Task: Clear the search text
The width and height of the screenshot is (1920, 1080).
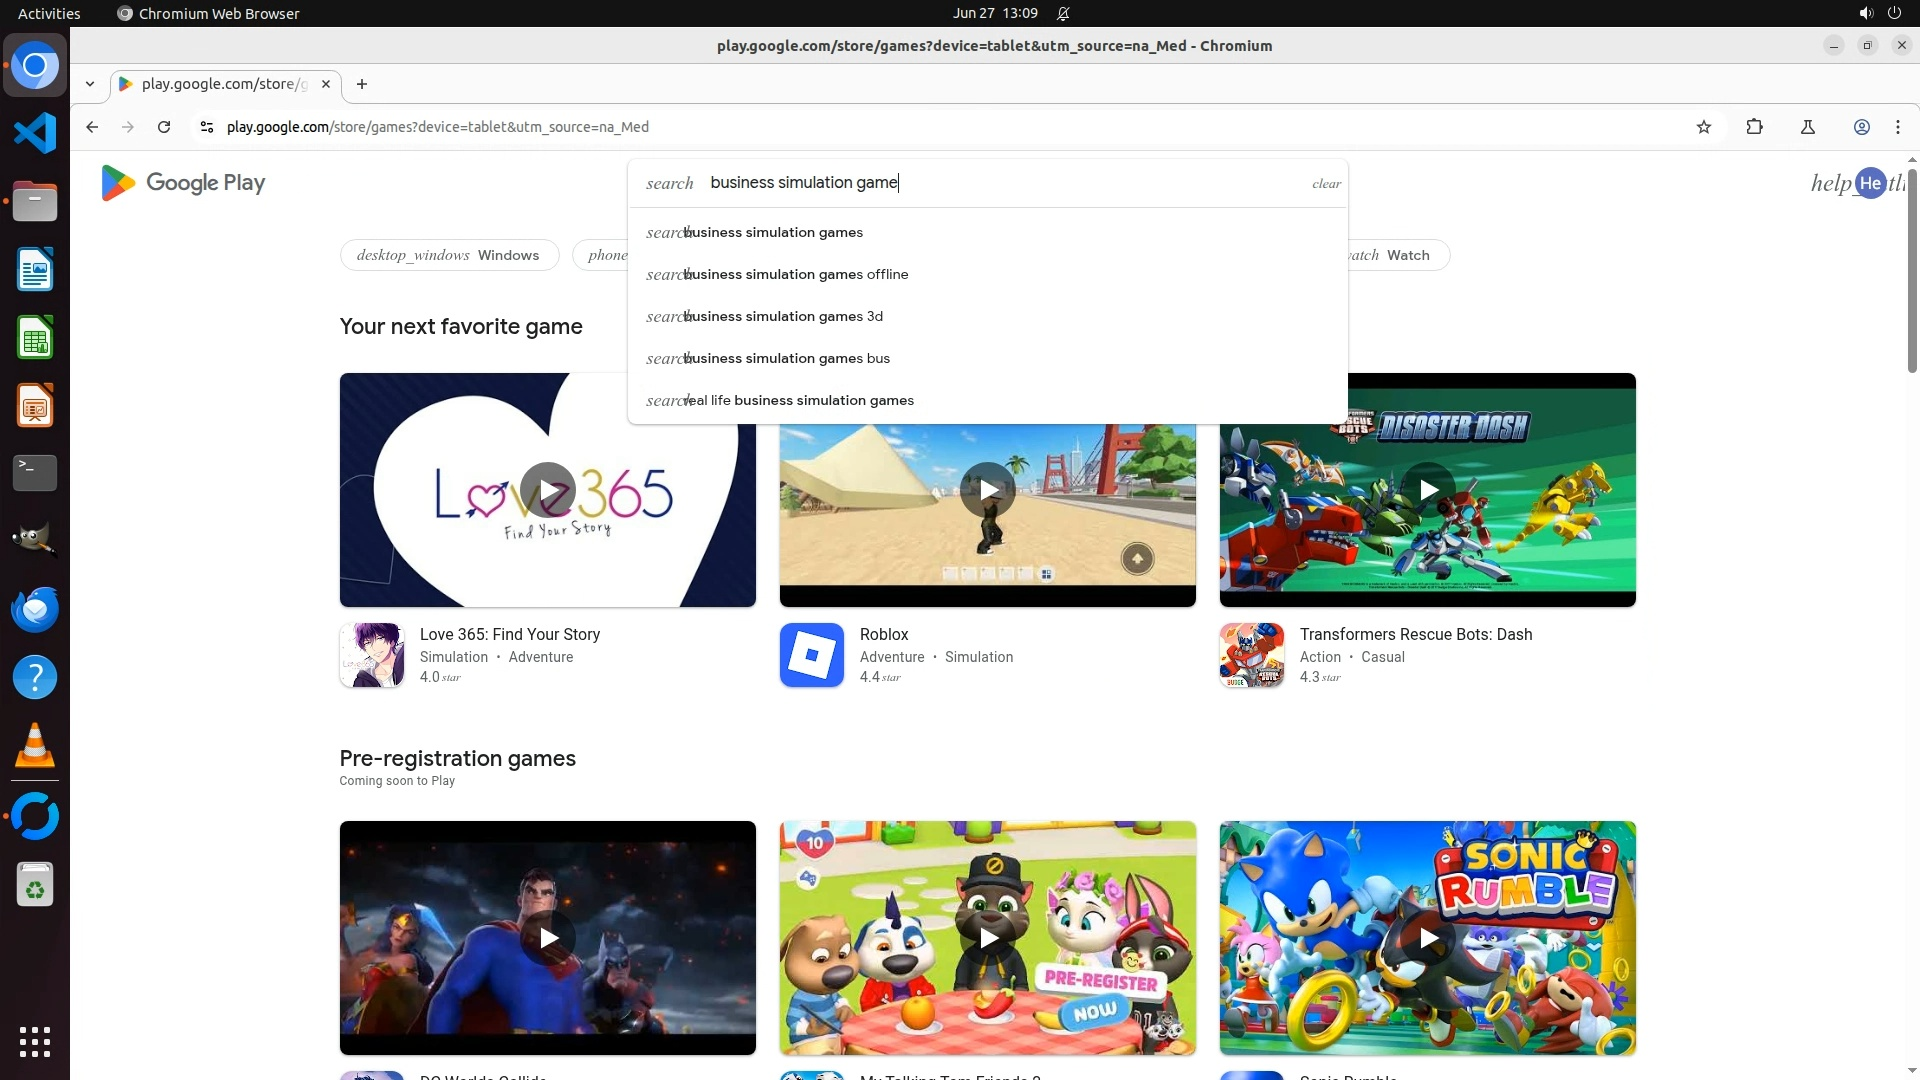Action: click(1326, 184)
